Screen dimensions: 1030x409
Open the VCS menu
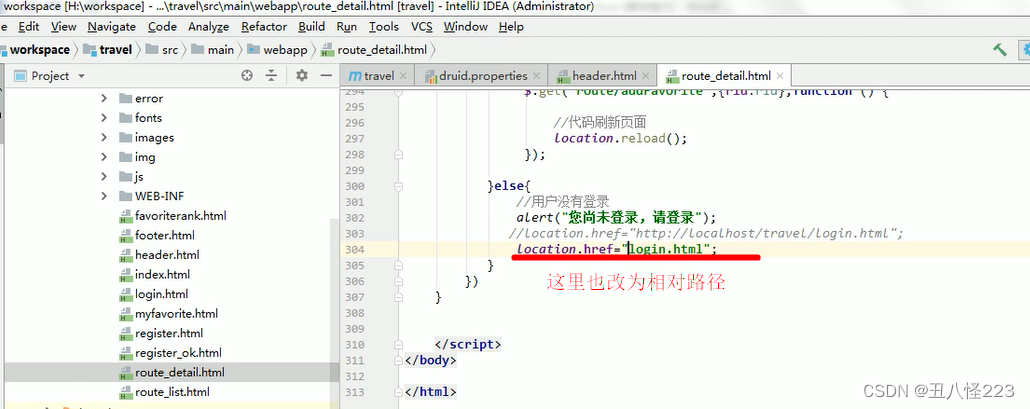click(x=422, y=27)
